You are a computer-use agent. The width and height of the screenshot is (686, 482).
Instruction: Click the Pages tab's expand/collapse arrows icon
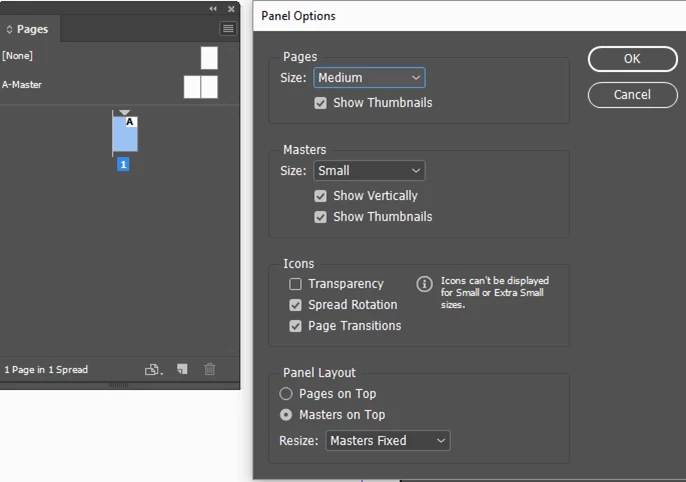[x=9, y=29]
